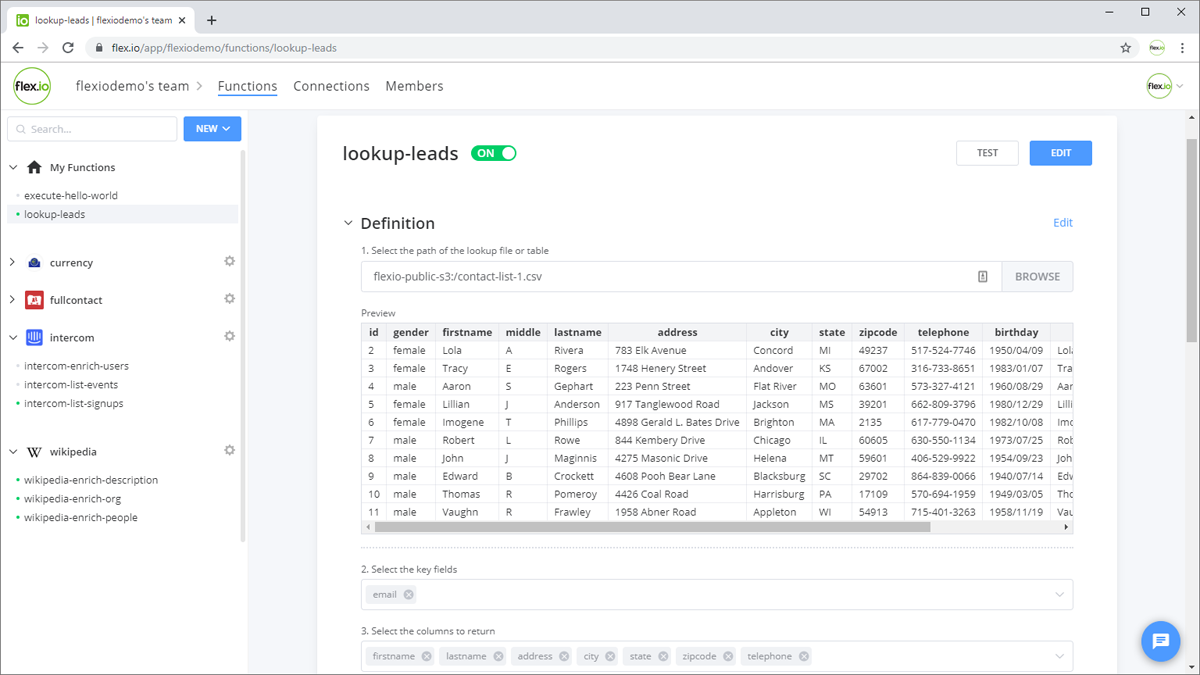Remove the lastname column tag

[x=498, y=656]
